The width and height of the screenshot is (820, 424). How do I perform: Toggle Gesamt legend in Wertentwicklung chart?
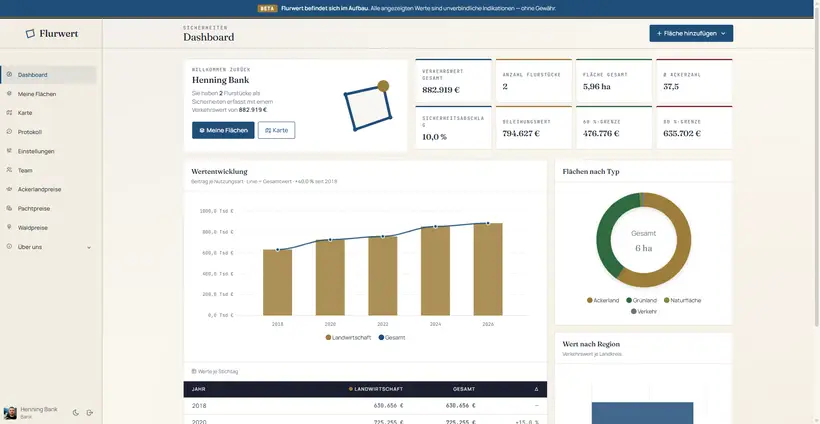pyautogui.click(x=392, y=338)
